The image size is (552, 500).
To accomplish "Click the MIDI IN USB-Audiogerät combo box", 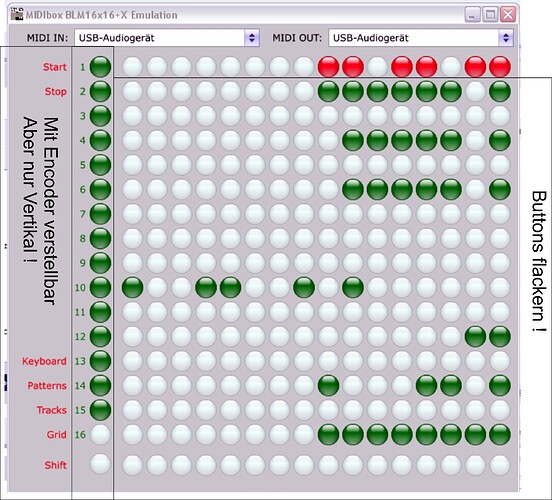I will [167, 38].
